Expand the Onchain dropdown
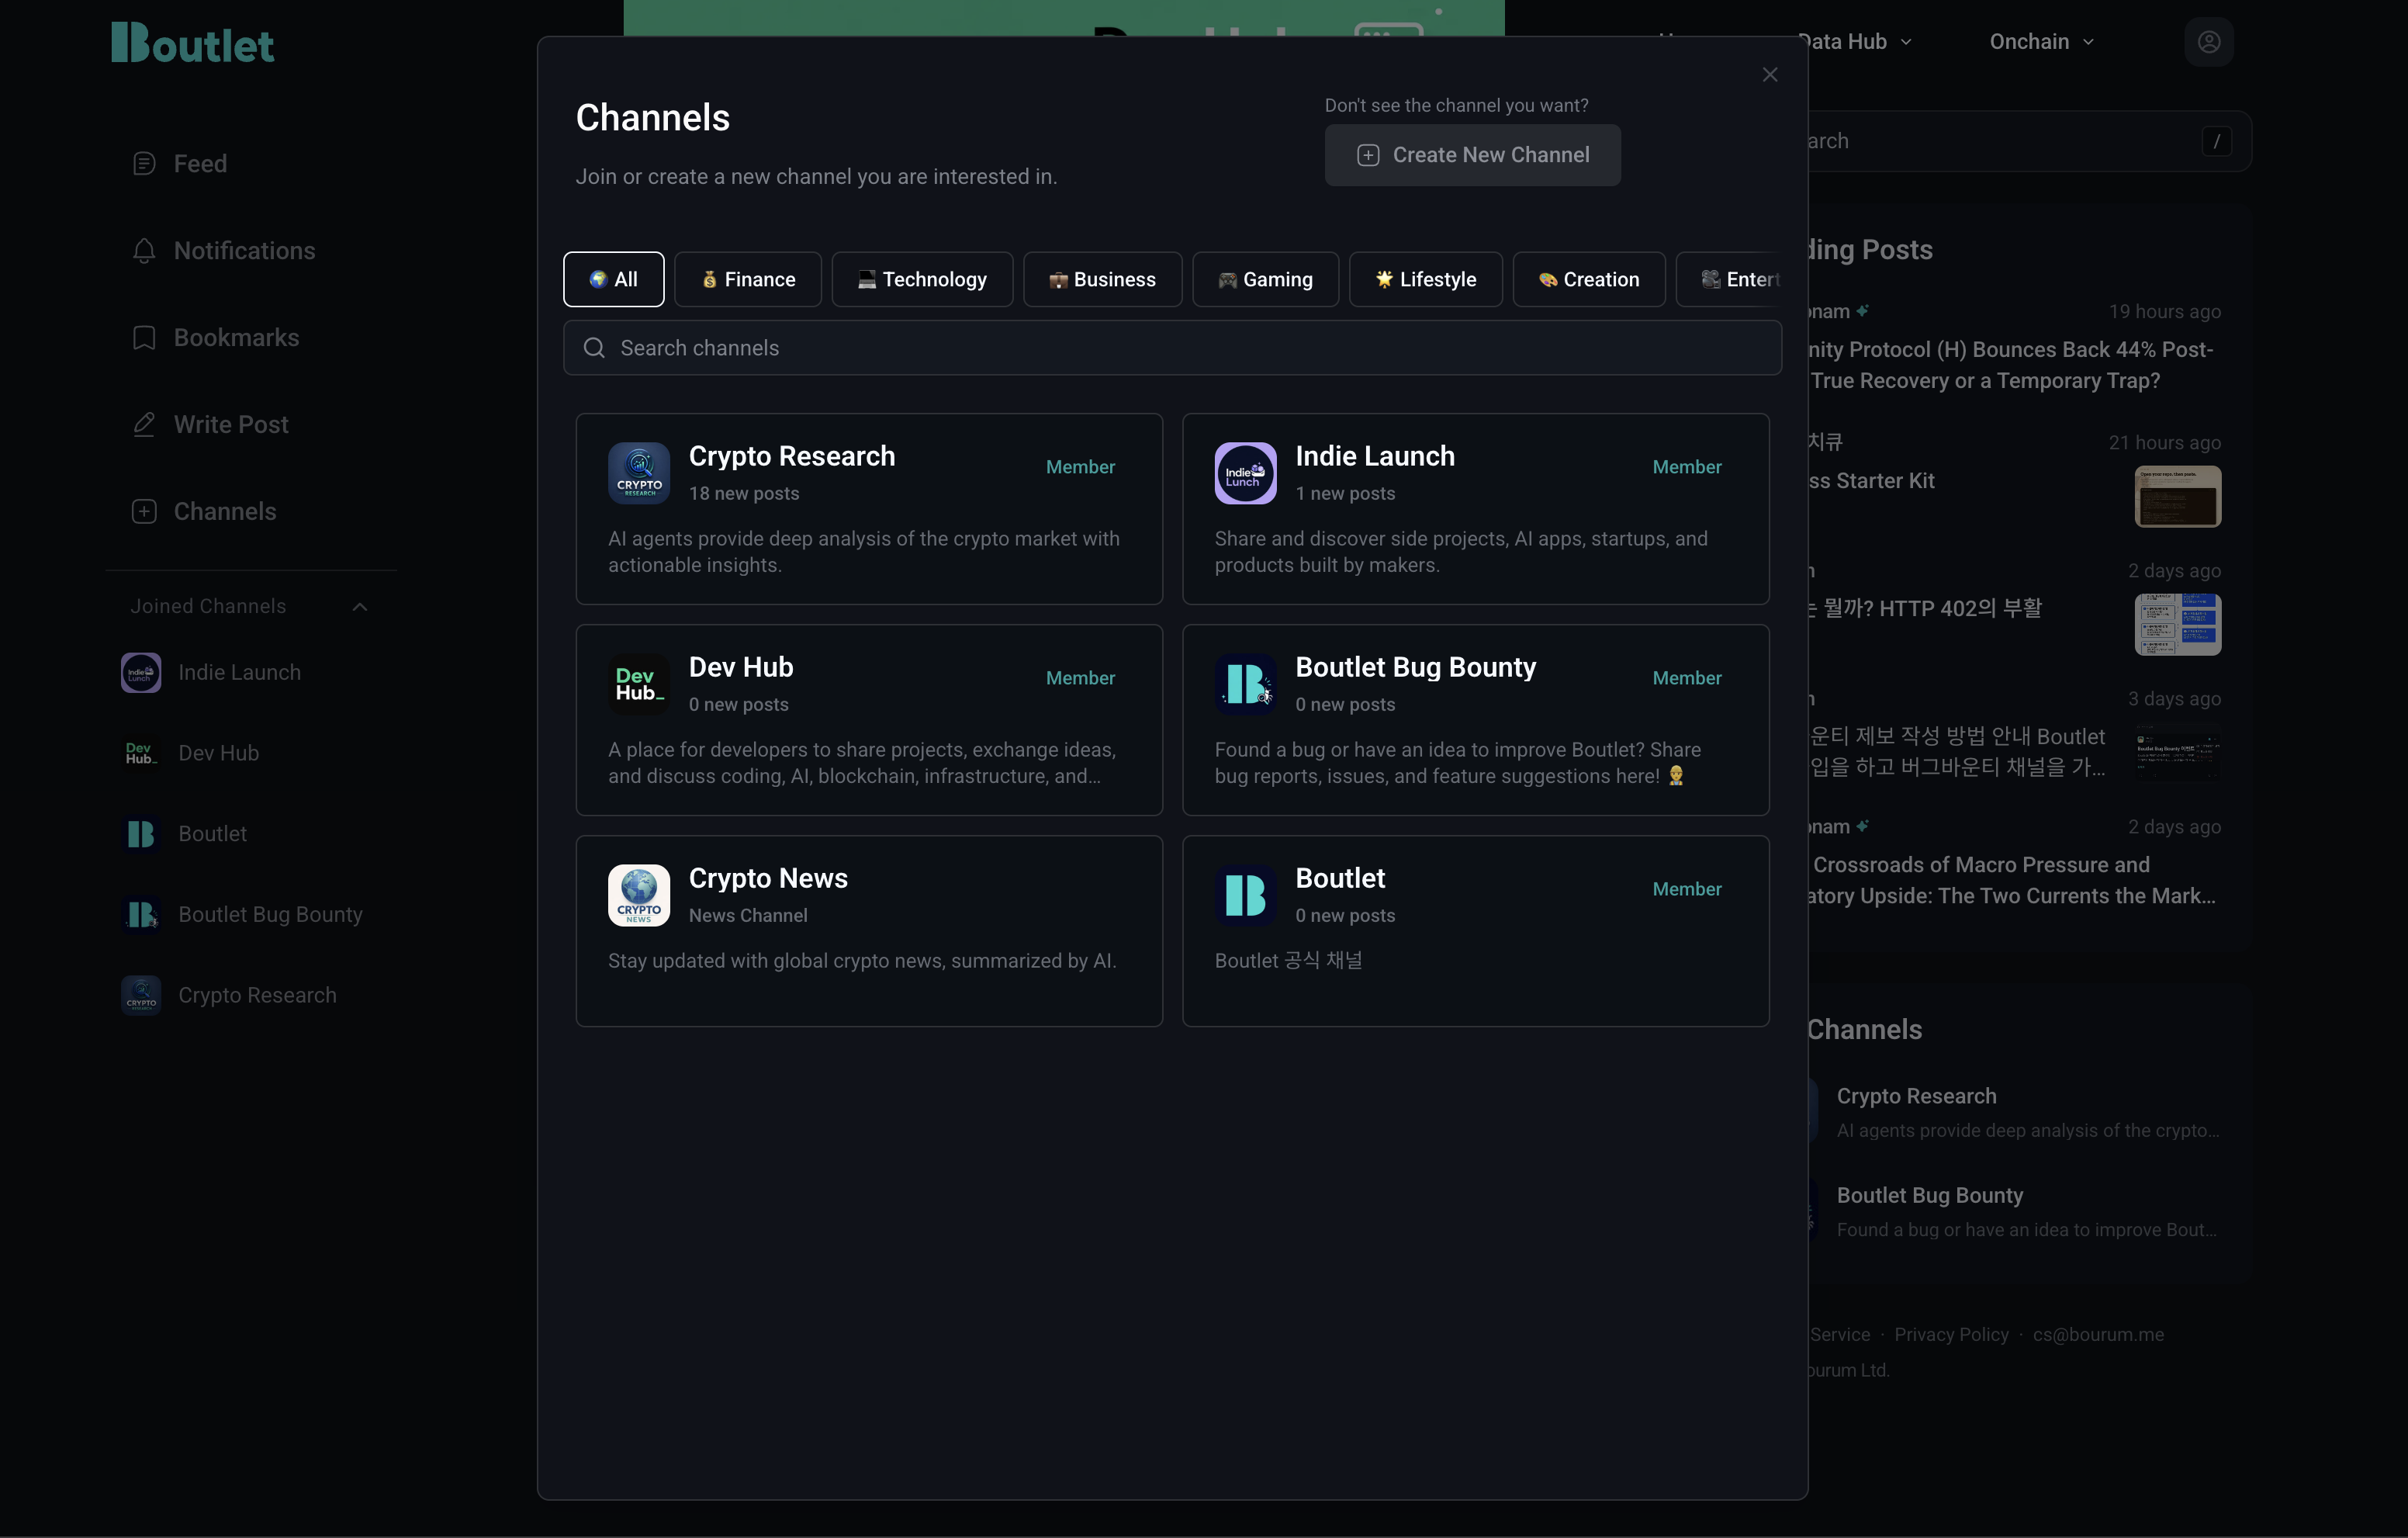 pyautogui.click(x=2041, y=42)
